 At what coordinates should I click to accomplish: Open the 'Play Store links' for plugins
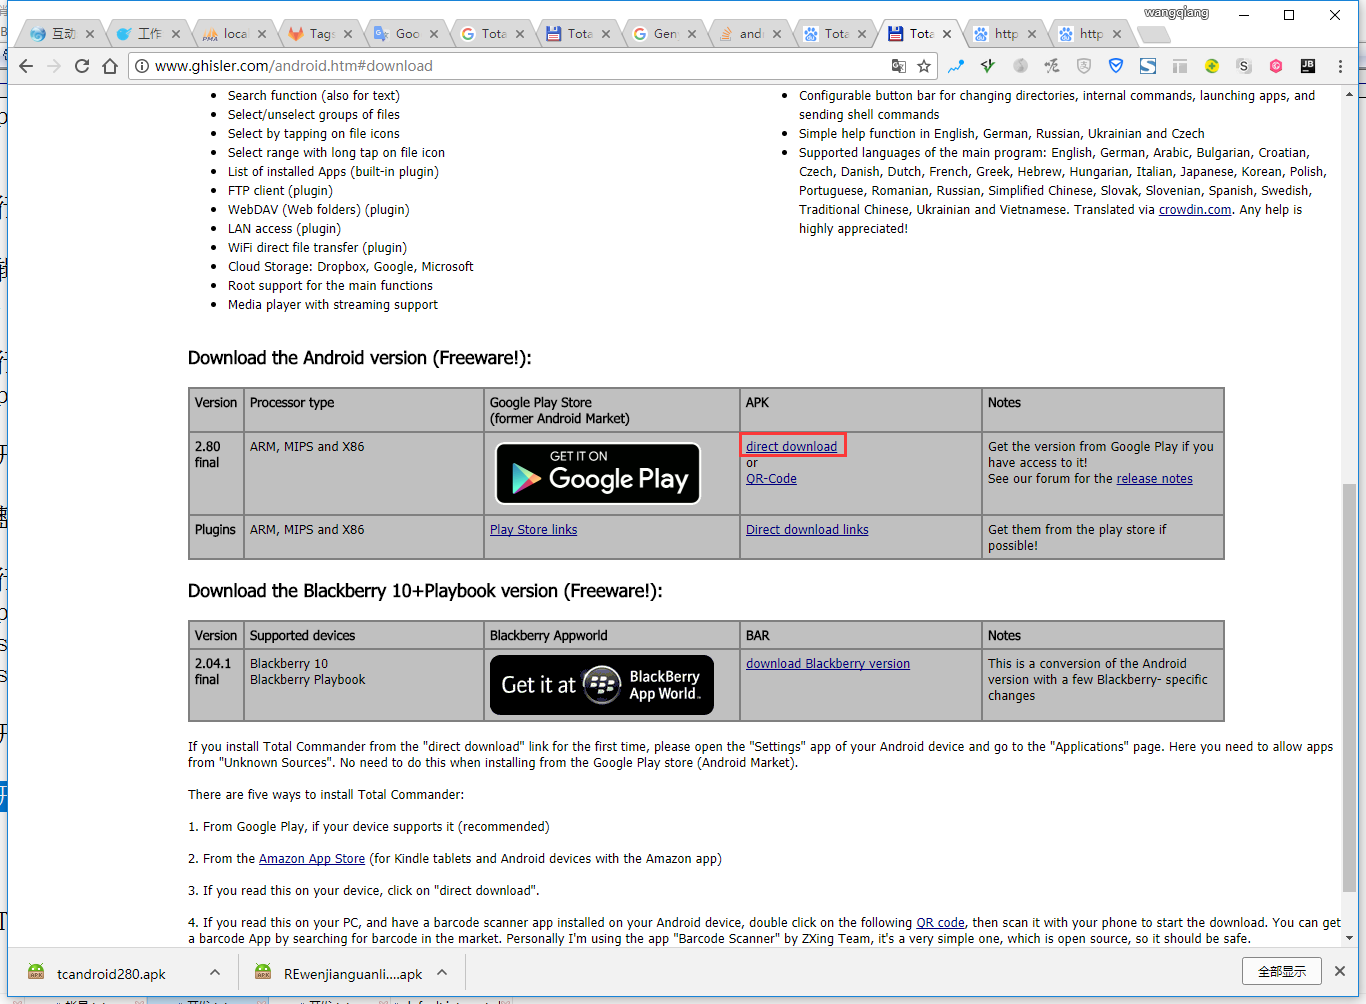coord(533,529)
